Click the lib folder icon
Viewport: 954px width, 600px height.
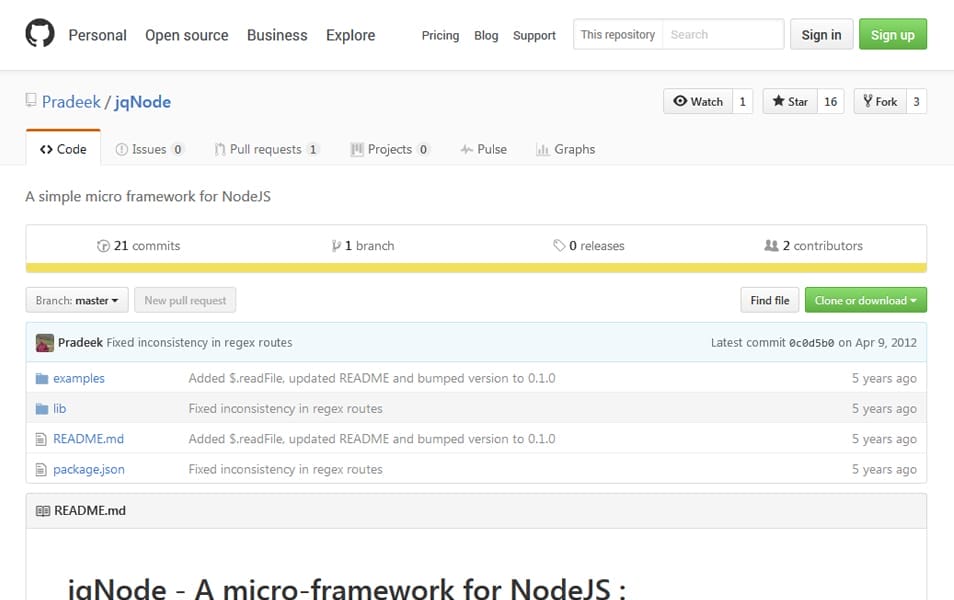(x=40, y=408)
